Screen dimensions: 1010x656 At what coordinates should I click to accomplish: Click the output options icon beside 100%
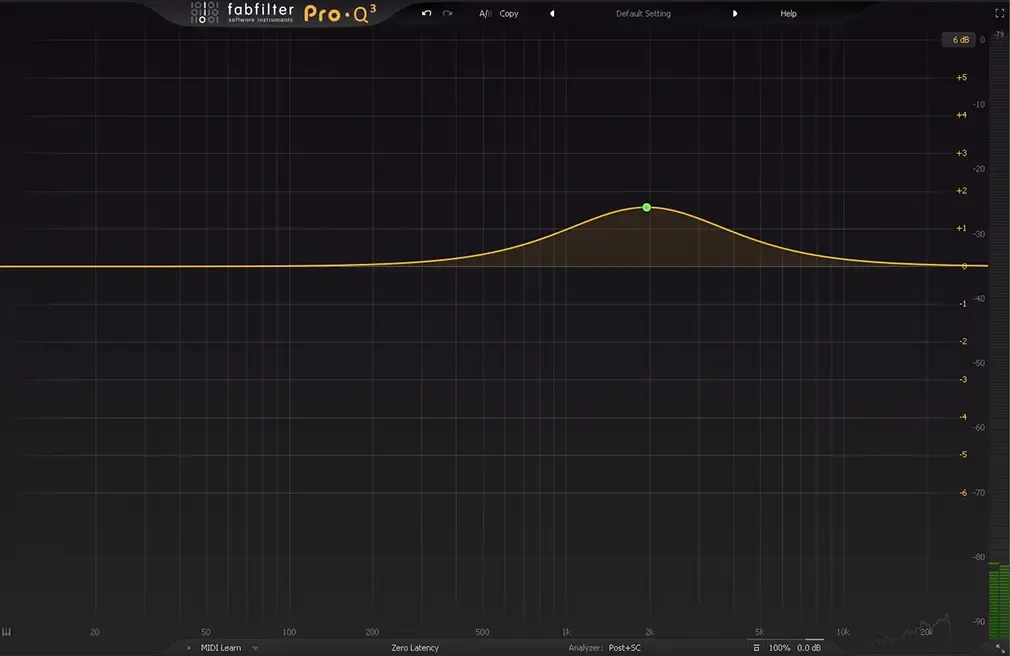coord(756,648)
